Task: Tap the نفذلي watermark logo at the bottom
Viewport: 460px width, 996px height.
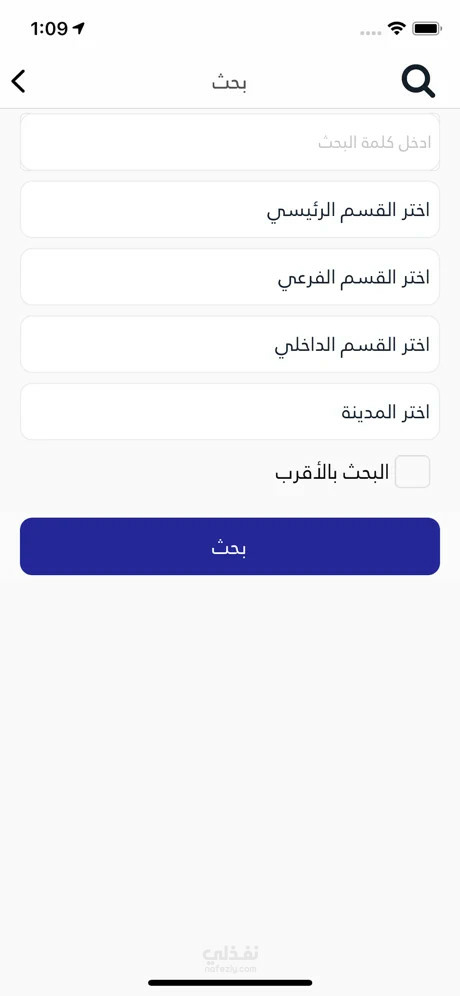Action: tap(231, 953)
